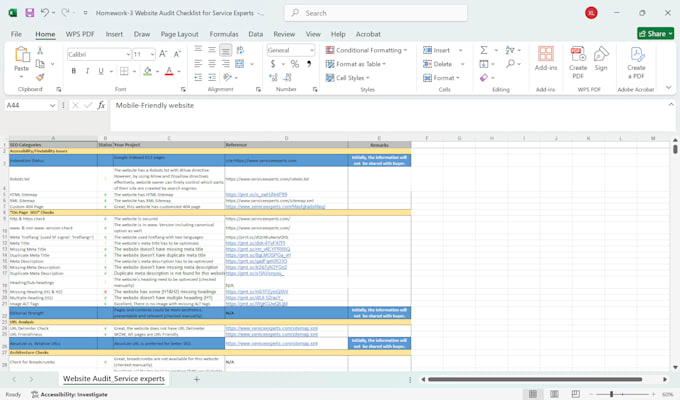
Task: Undo the last action
Action: (45, 13)
